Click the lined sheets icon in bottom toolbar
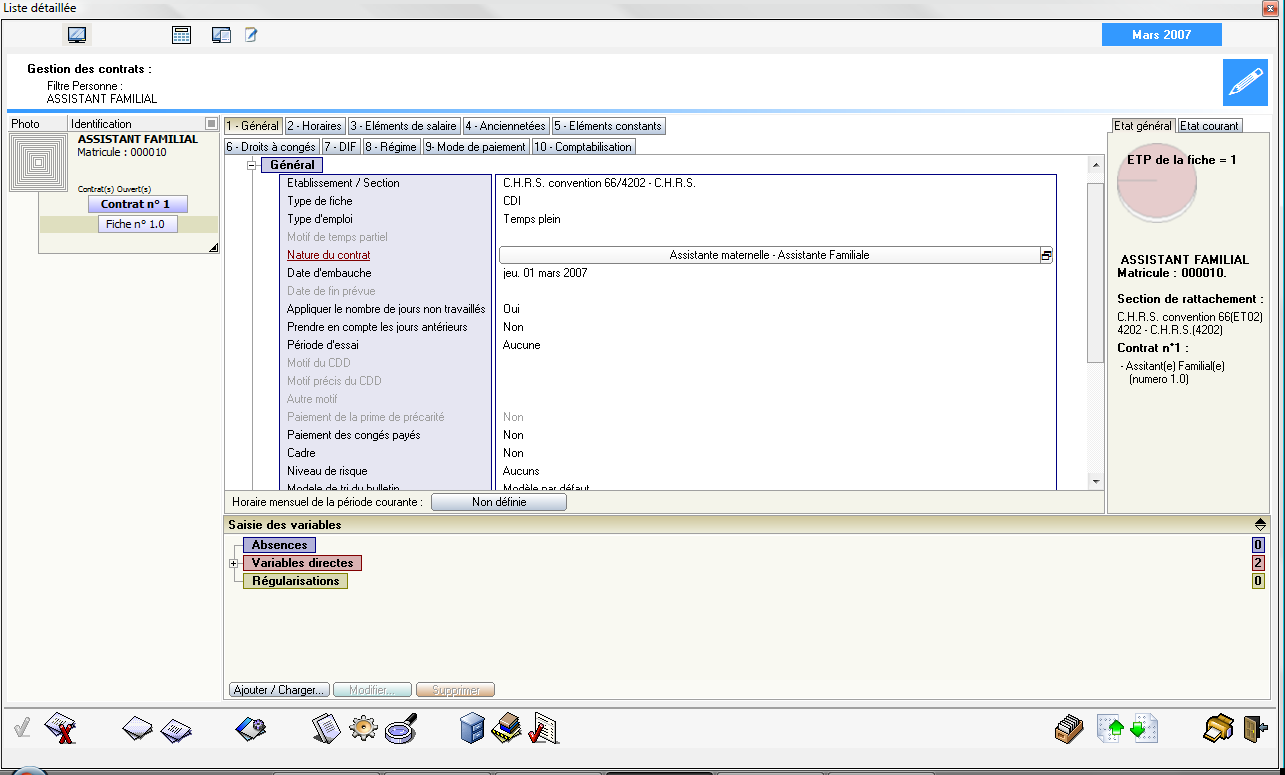 click(176, 729)
